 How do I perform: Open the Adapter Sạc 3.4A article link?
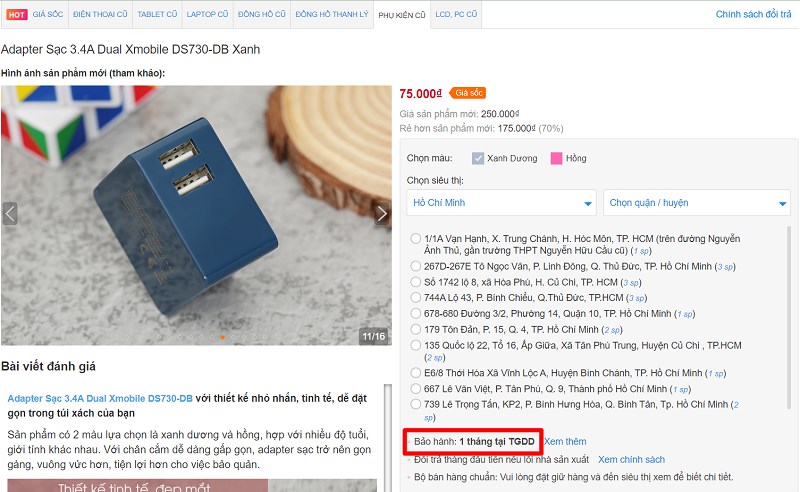point(100,399)
